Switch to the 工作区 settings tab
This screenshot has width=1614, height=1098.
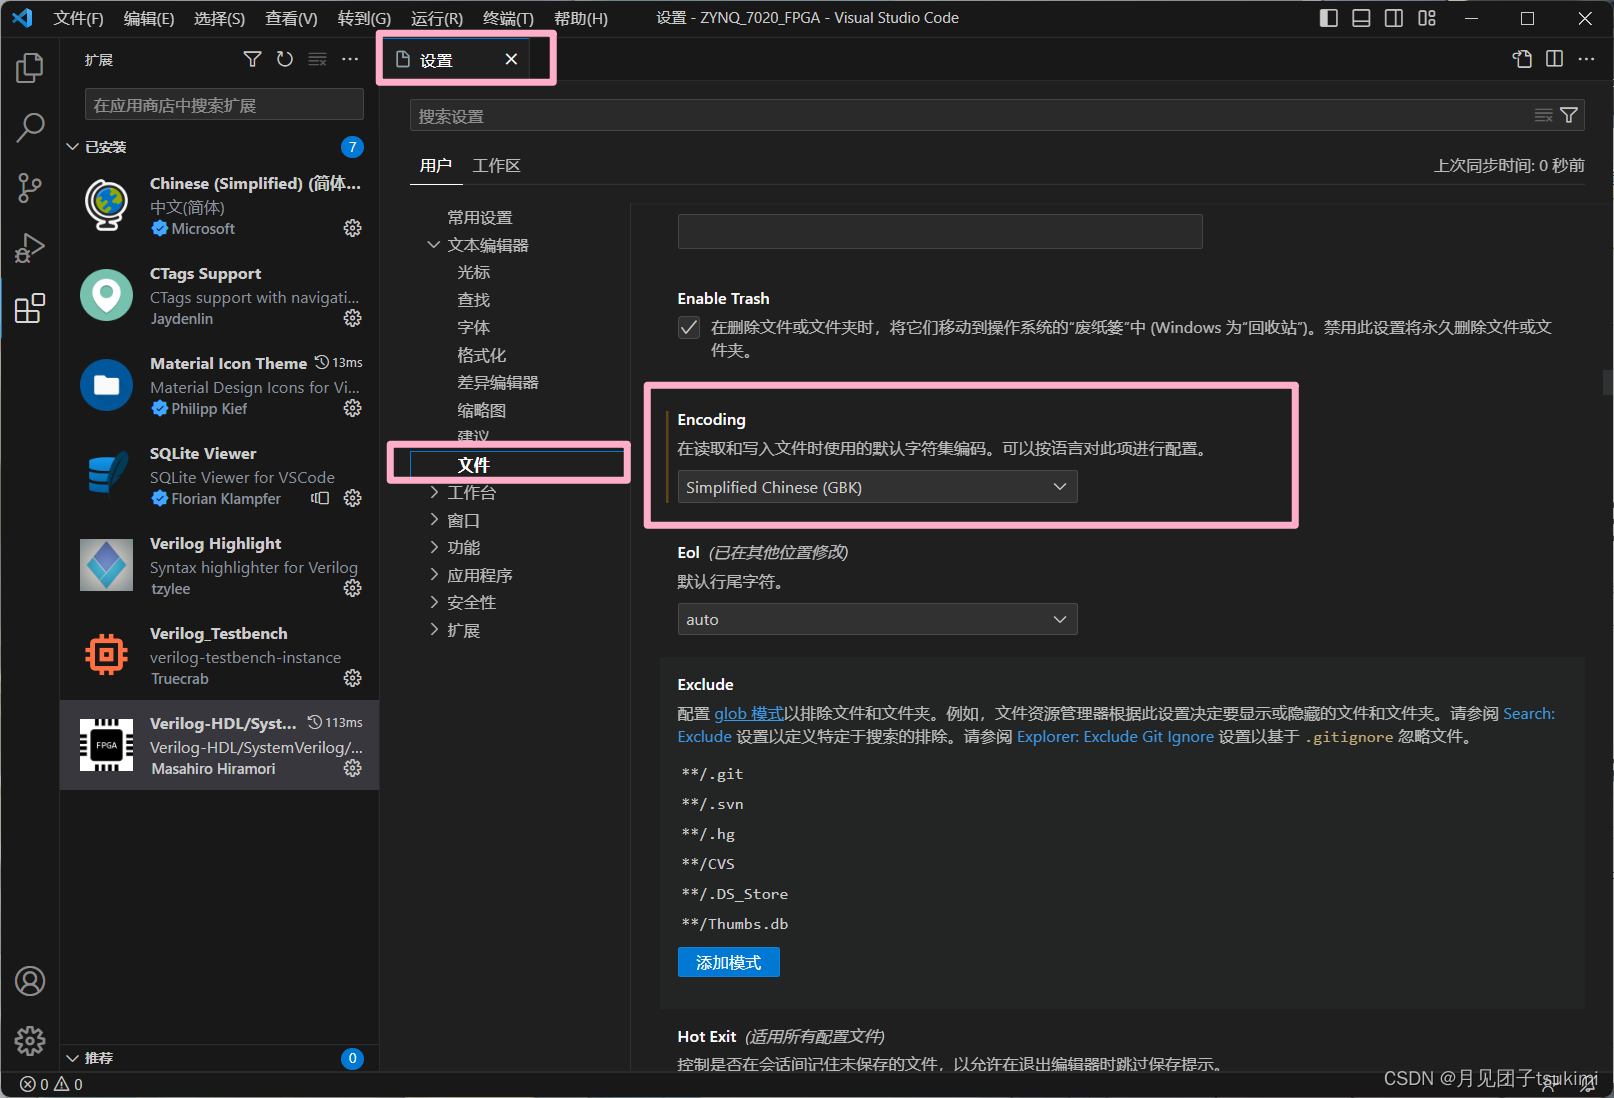coord(496,165)
